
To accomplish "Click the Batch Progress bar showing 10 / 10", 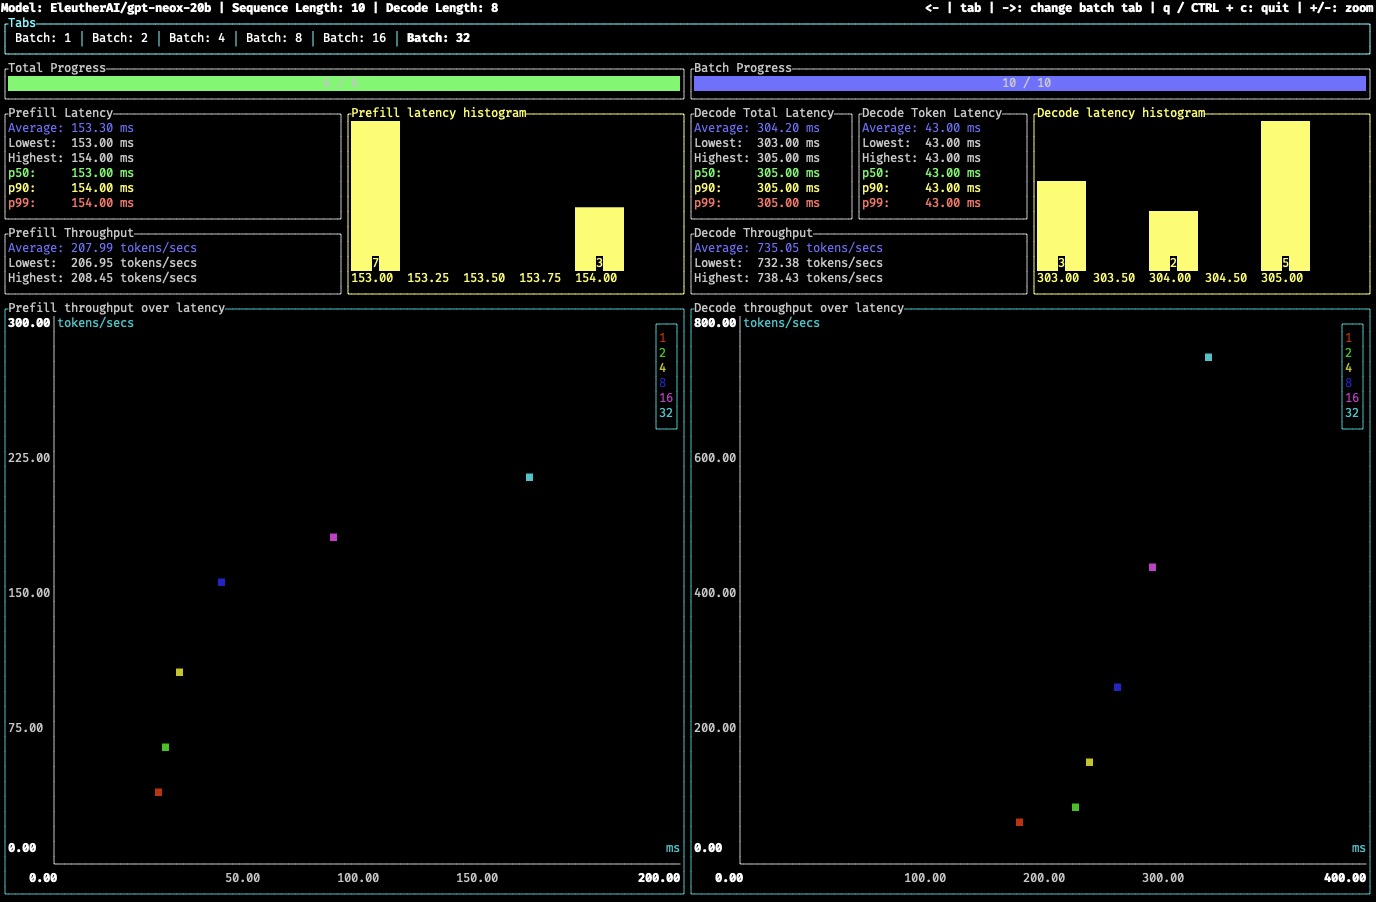I will coord(1030,84).
